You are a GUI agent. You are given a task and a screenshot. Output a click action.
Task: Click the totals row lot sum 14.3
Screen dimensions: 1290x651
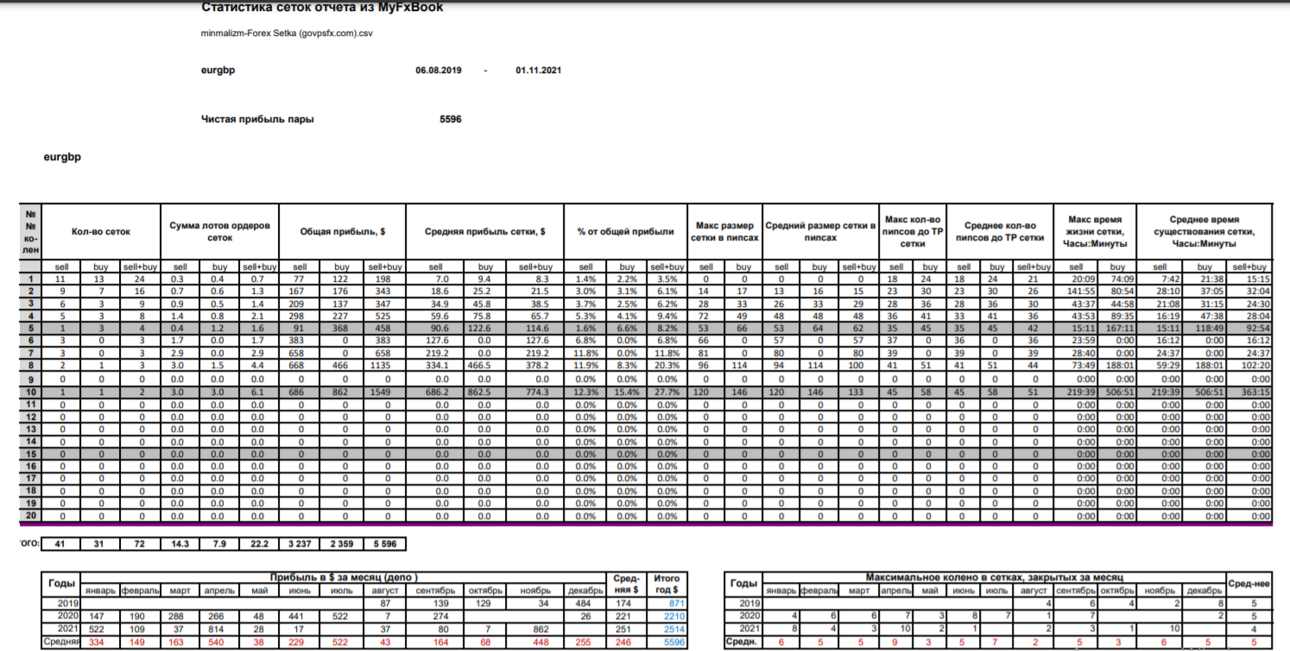(181, 544)
